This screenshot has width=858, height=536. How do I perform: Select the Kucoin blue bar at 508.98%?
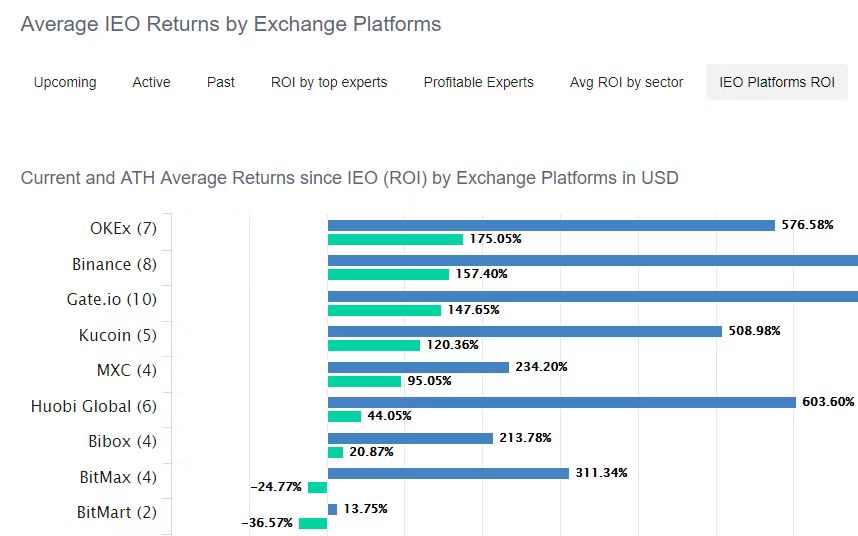pos(524,331)
